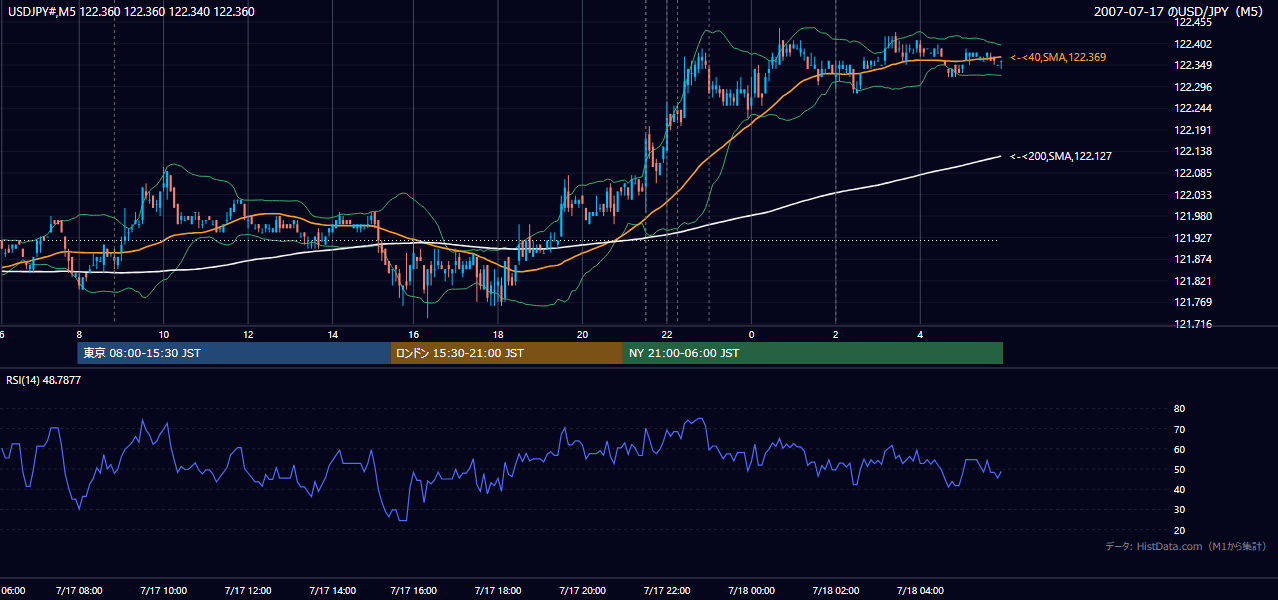The height and width of the screenshot is (600, 1278).
Task: Click the date label 7/17 22:00
Action: (666, 590)
